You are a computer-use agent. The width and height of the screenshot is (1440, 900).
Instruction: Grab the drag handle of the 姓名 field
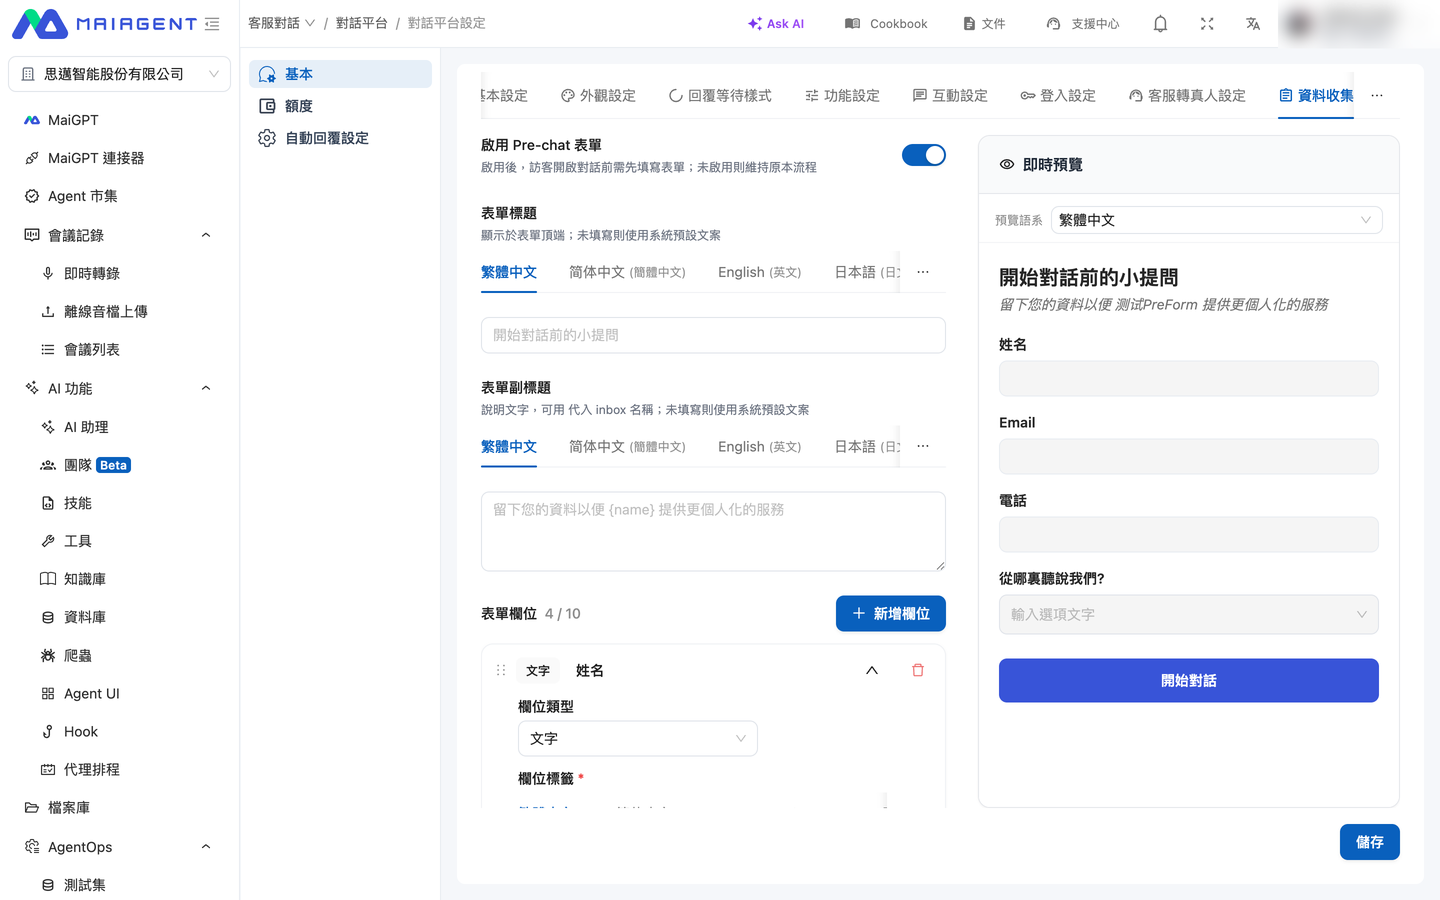pos(501,670)
